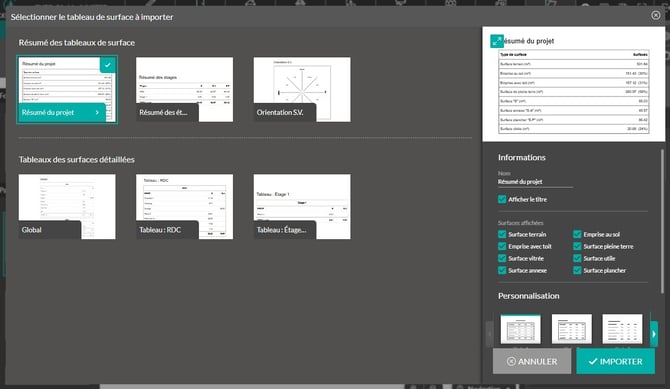Toggle the Surface plancher checkbox

(x=577, y=270)
